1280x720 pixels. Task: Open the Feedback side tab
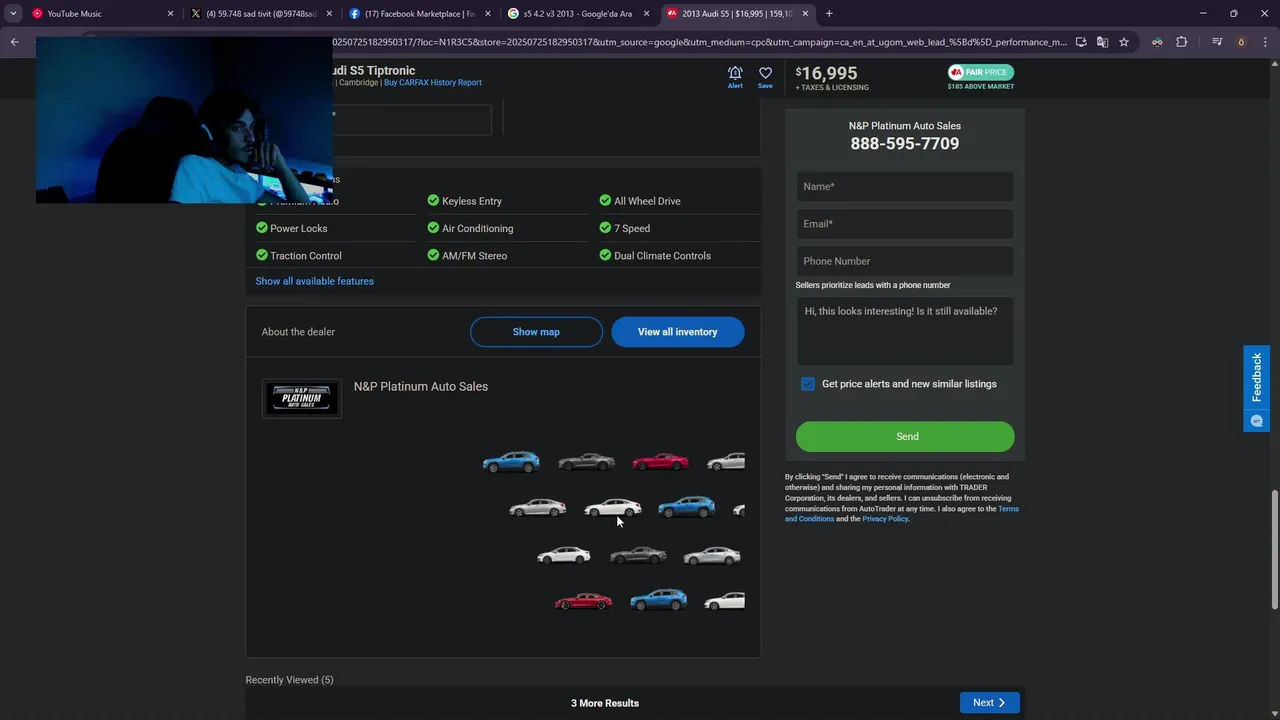click(x=1257, y=377)
